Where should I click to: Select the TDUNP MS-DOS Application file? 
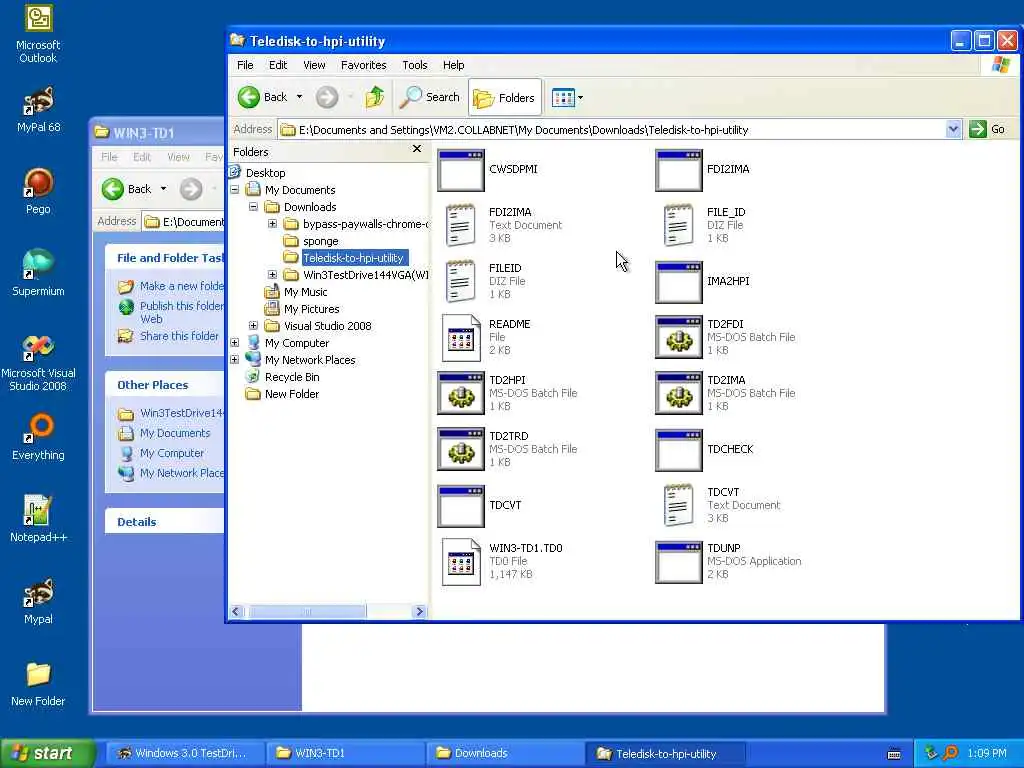point(728,562)
